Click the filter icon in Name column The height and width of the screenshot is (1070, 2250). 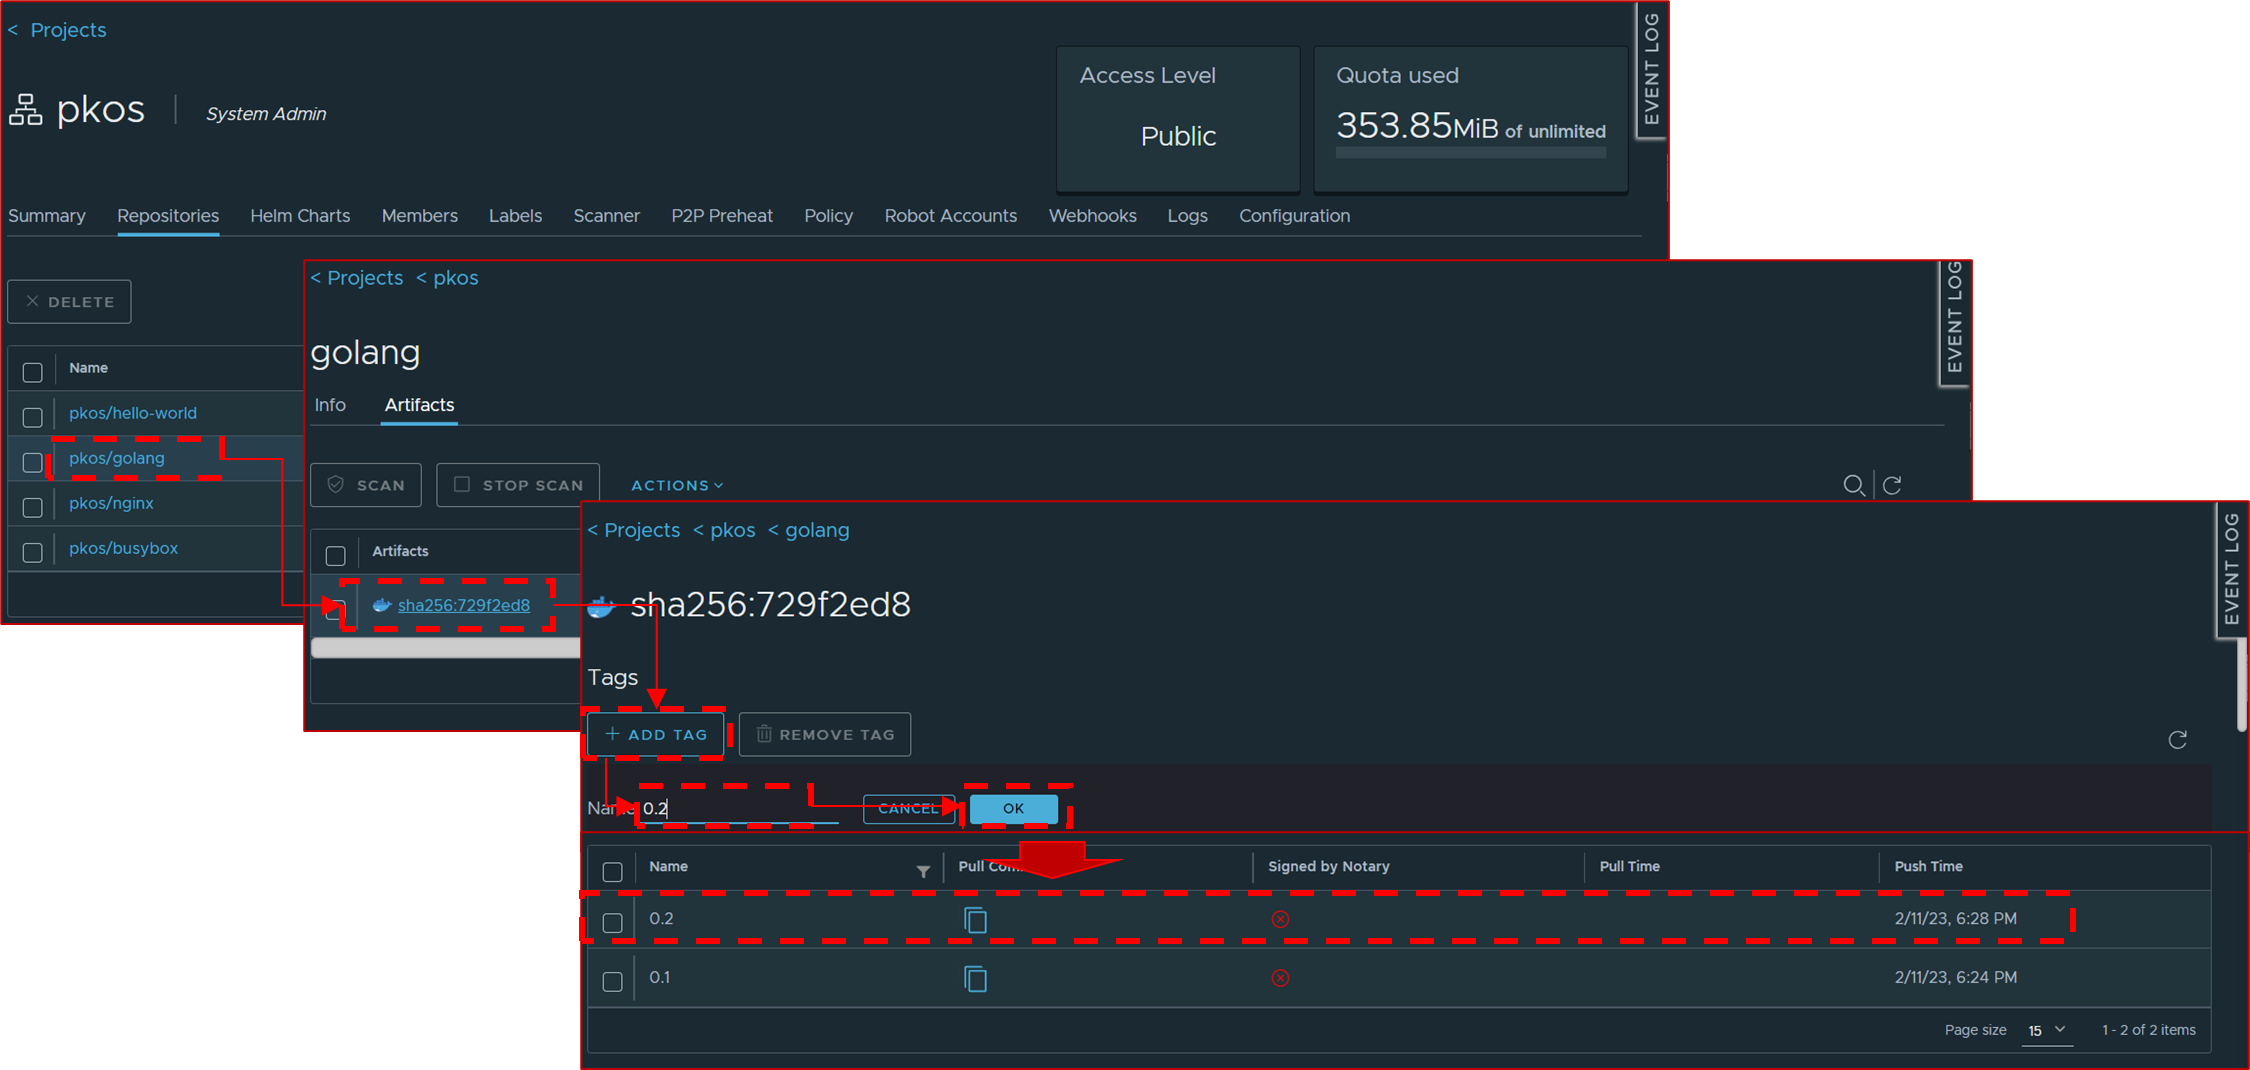tap(923, 871)
